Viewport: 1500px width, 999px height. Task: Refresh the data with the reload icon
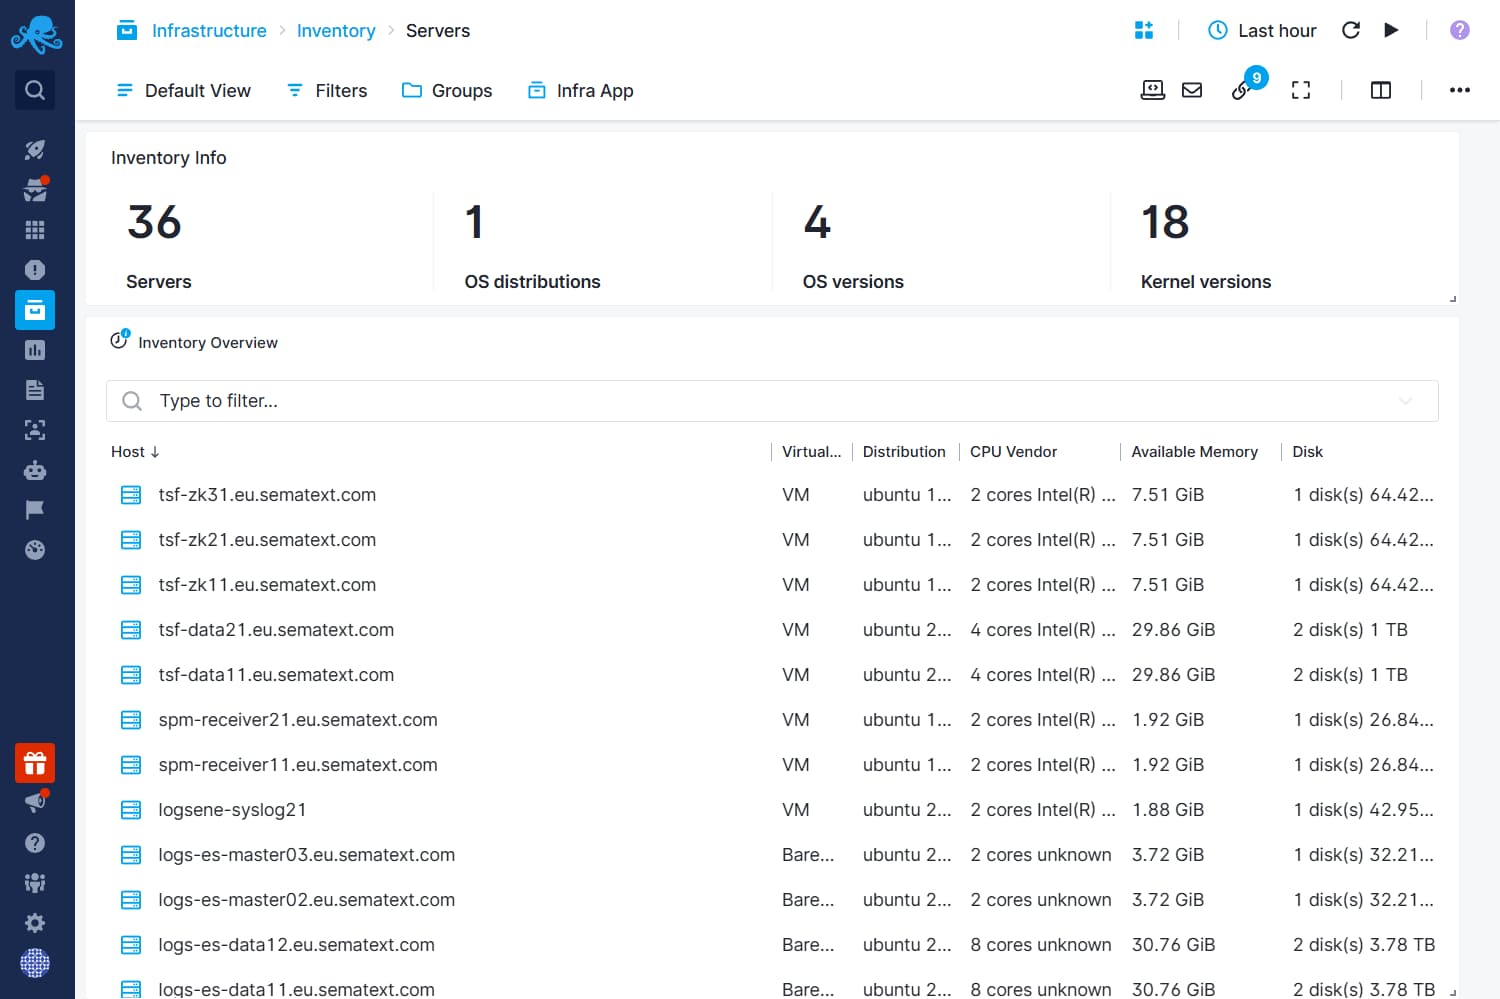point(1350,30)
